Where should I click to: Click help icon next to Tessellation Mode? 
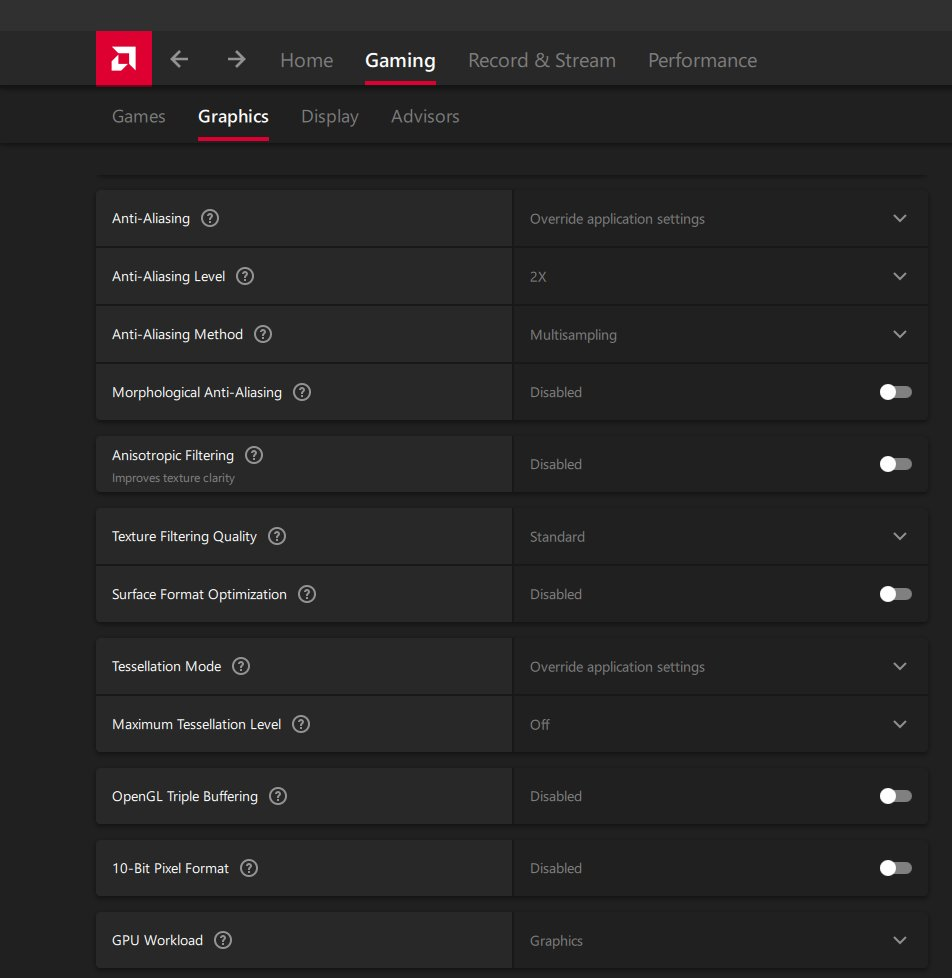pos(241,666)
